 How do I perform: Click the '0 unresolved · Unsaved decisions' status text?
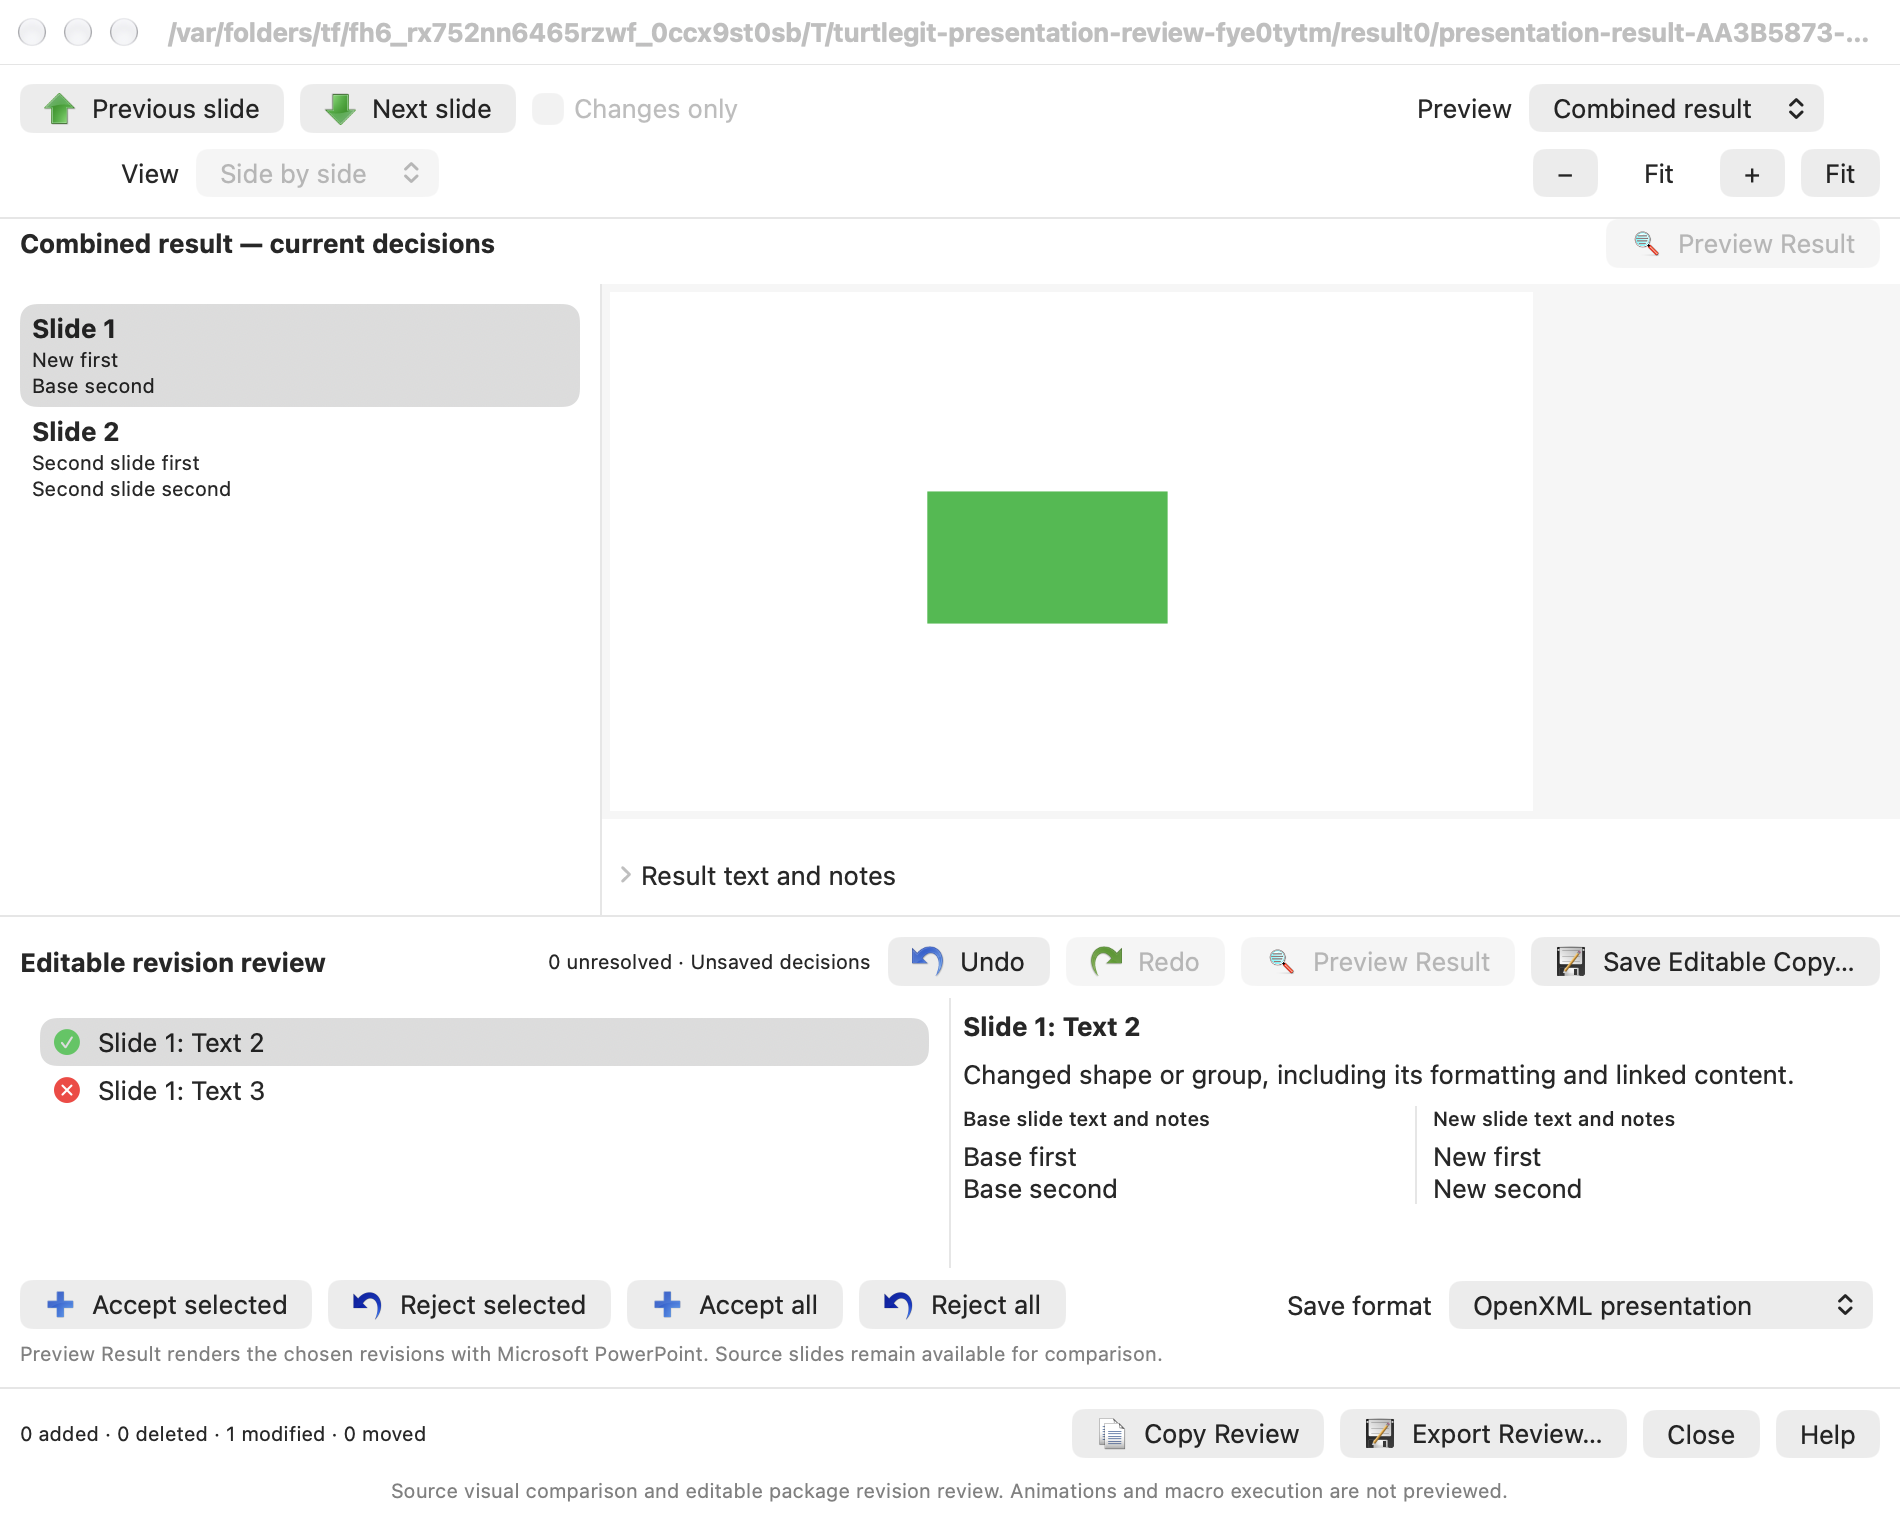click(x=709, y=962)
